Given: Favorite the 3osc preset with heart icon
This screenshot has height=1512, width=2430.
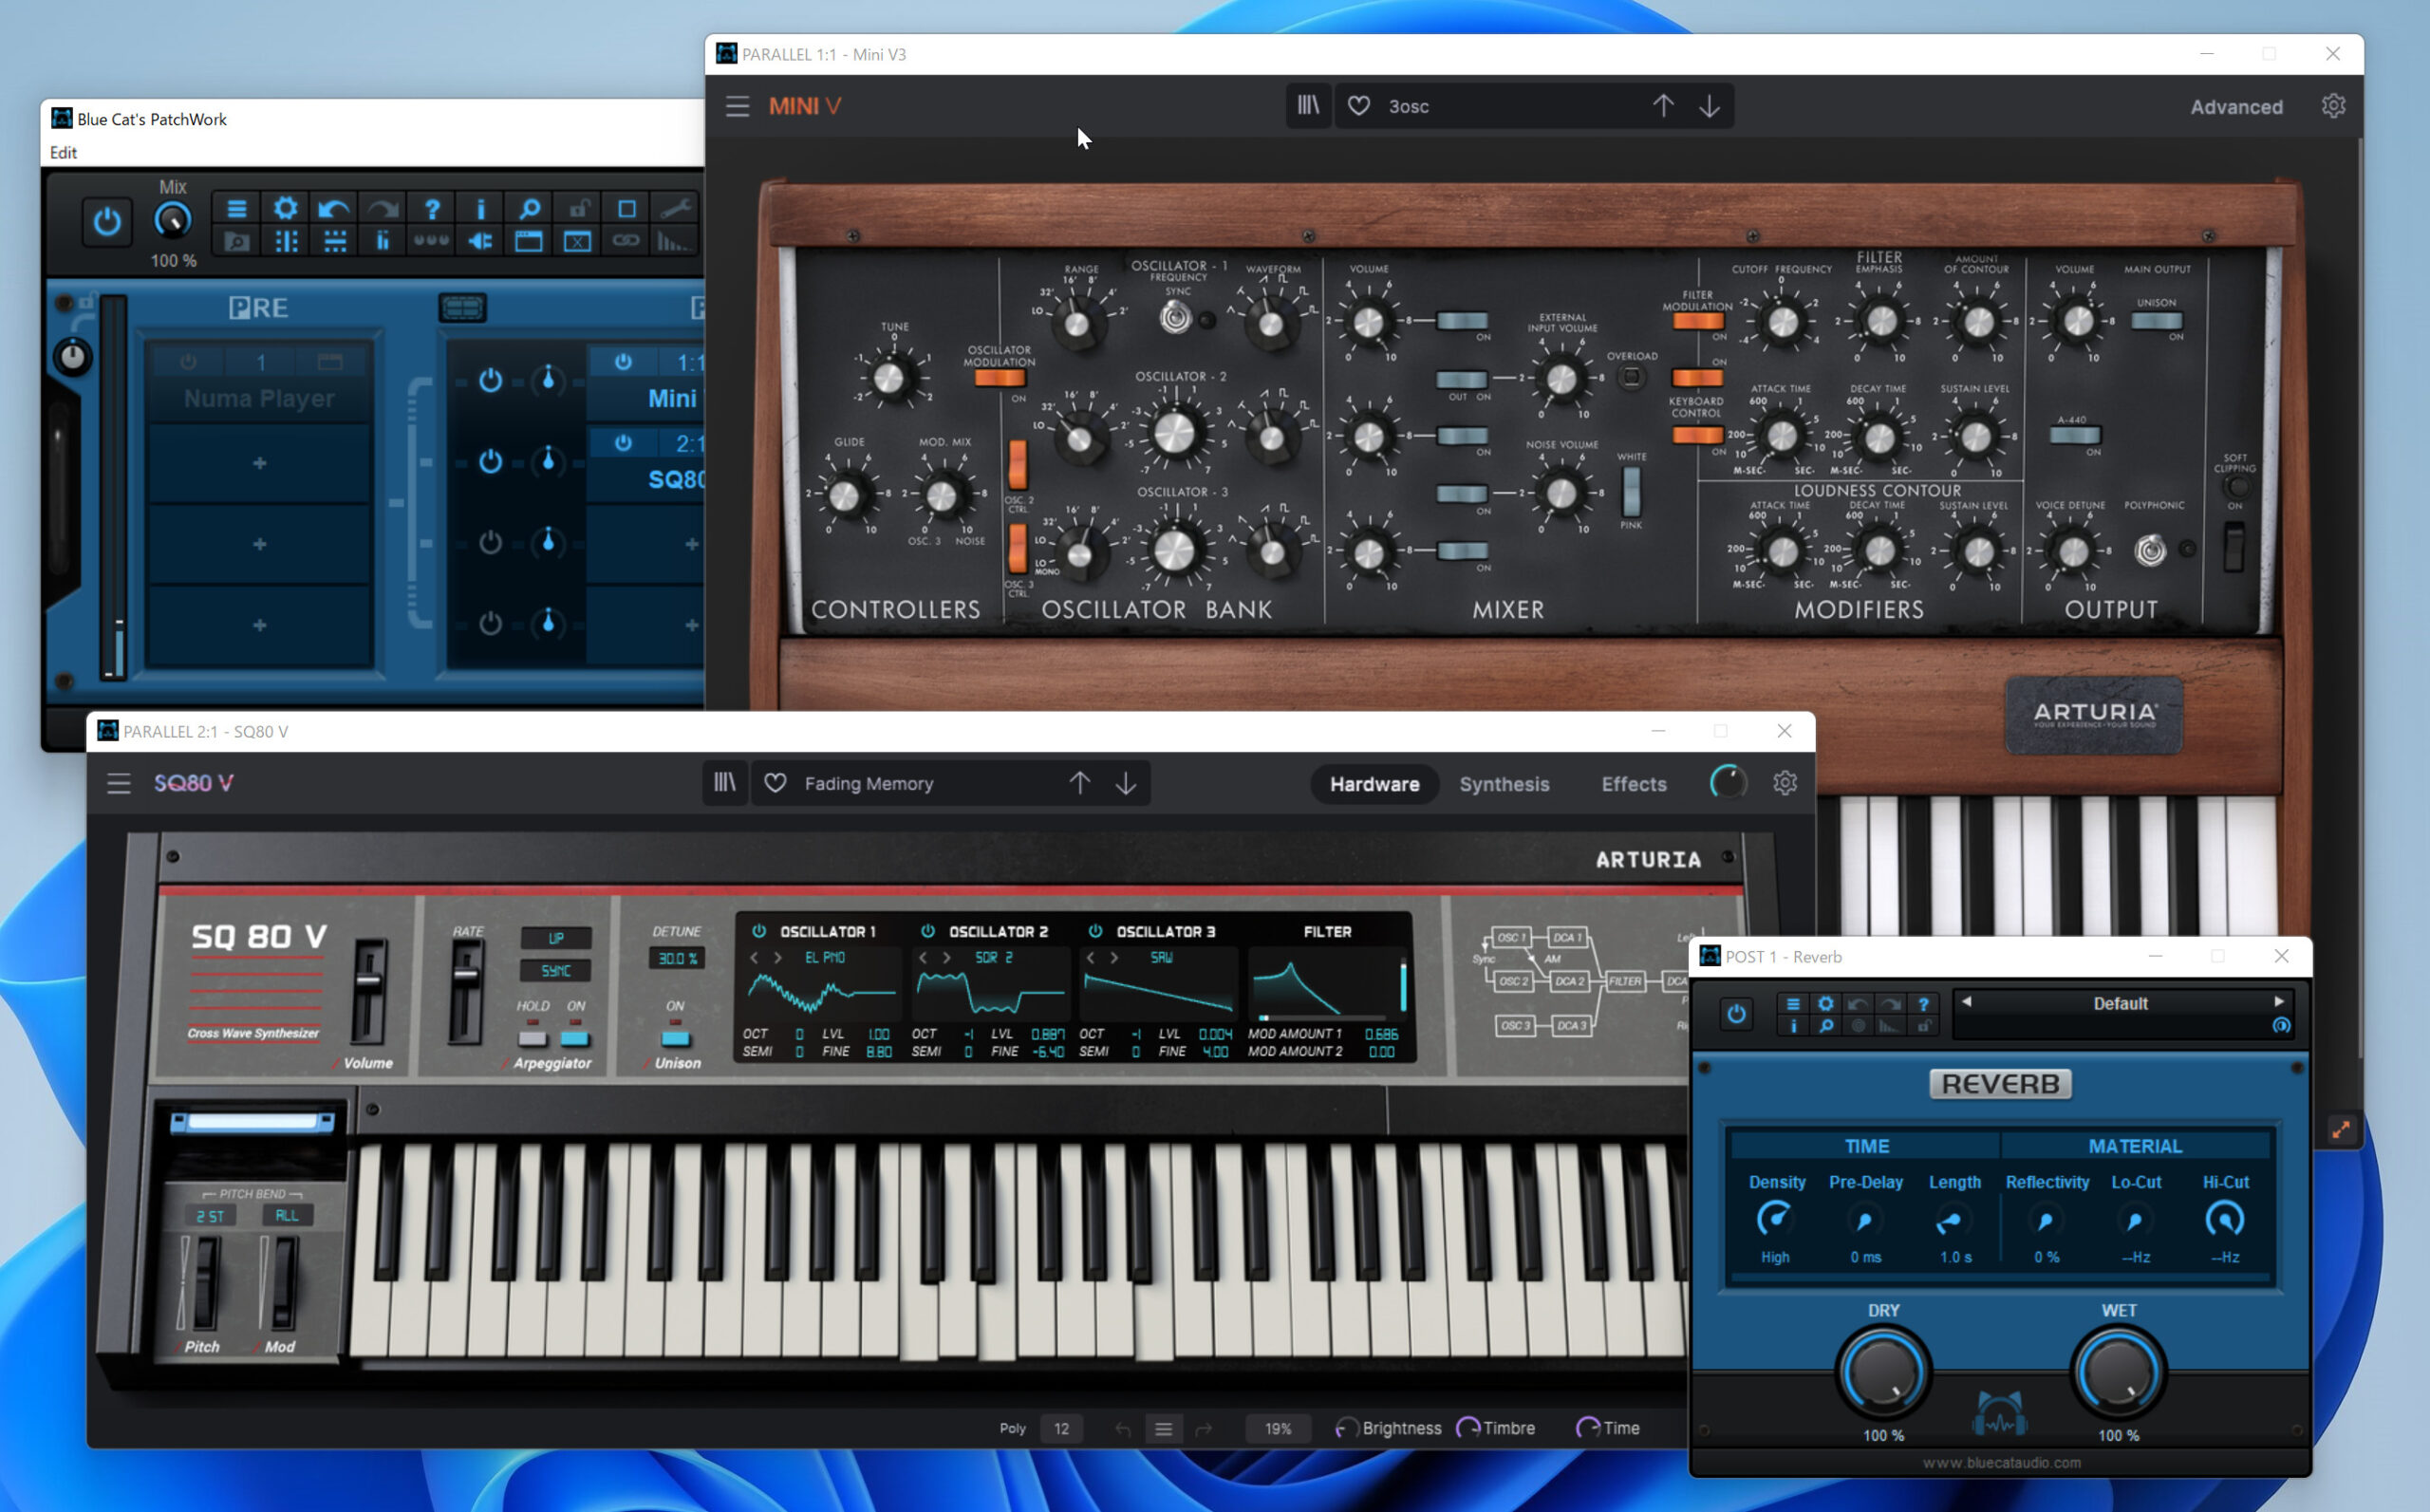Looking at the screenshot, I should 1359,106.
